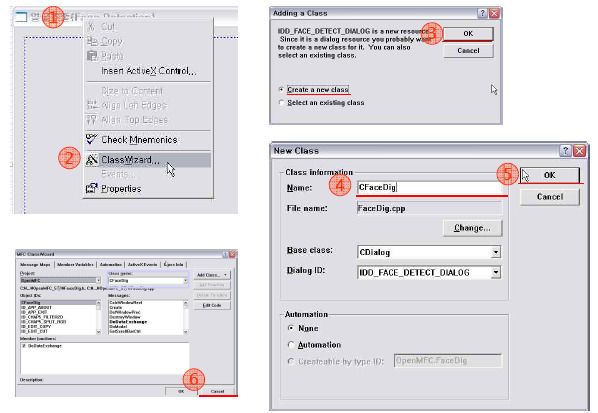Select Create a new class option
This screenshot has height=413, width=598.
314,90
